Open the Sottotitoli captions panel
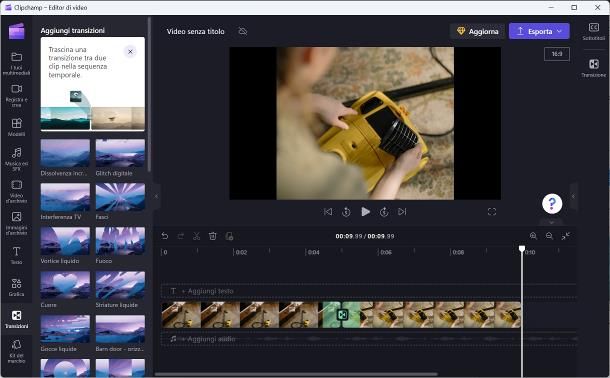This screenshot has height=378, width=610. point(594,31)
